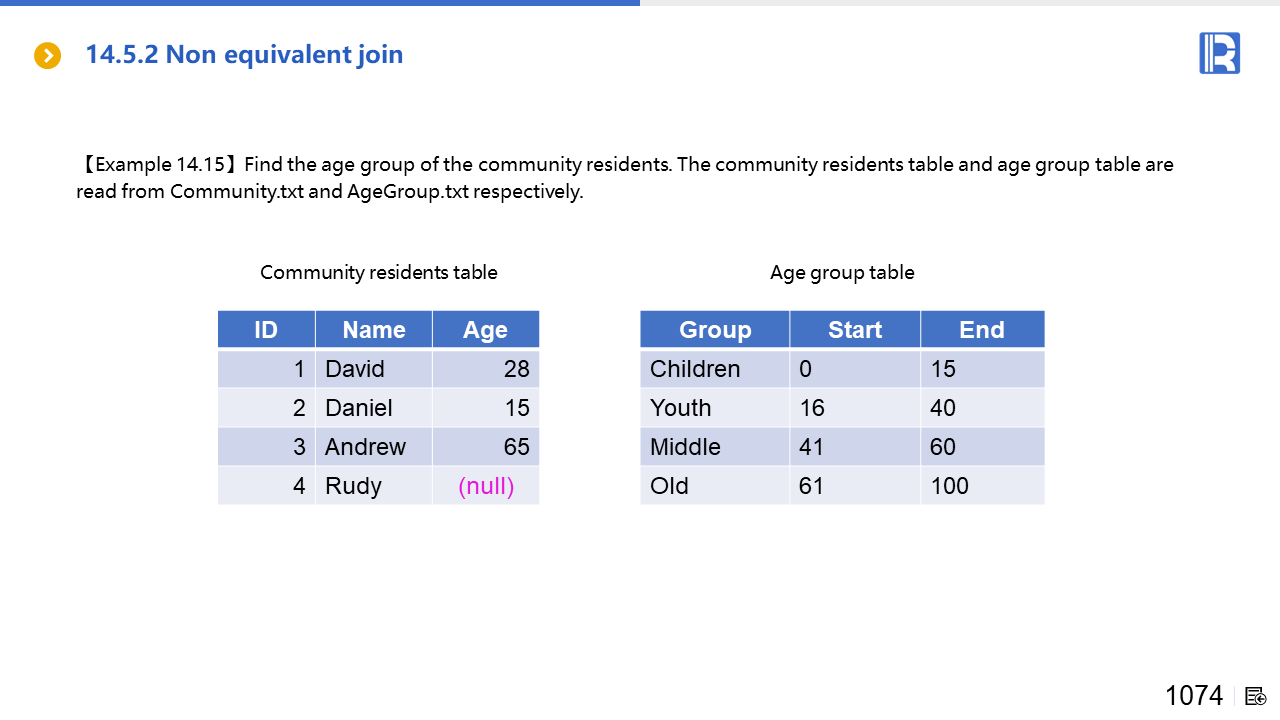Click the Example 14.15 description text

[x=625, y=177]
